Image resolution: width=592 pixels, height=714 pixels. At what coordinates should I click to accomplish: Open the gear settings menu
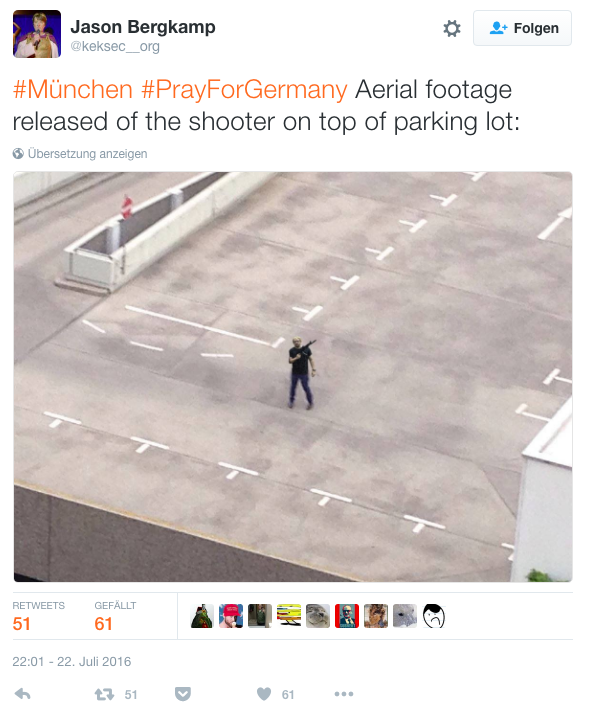452,28
